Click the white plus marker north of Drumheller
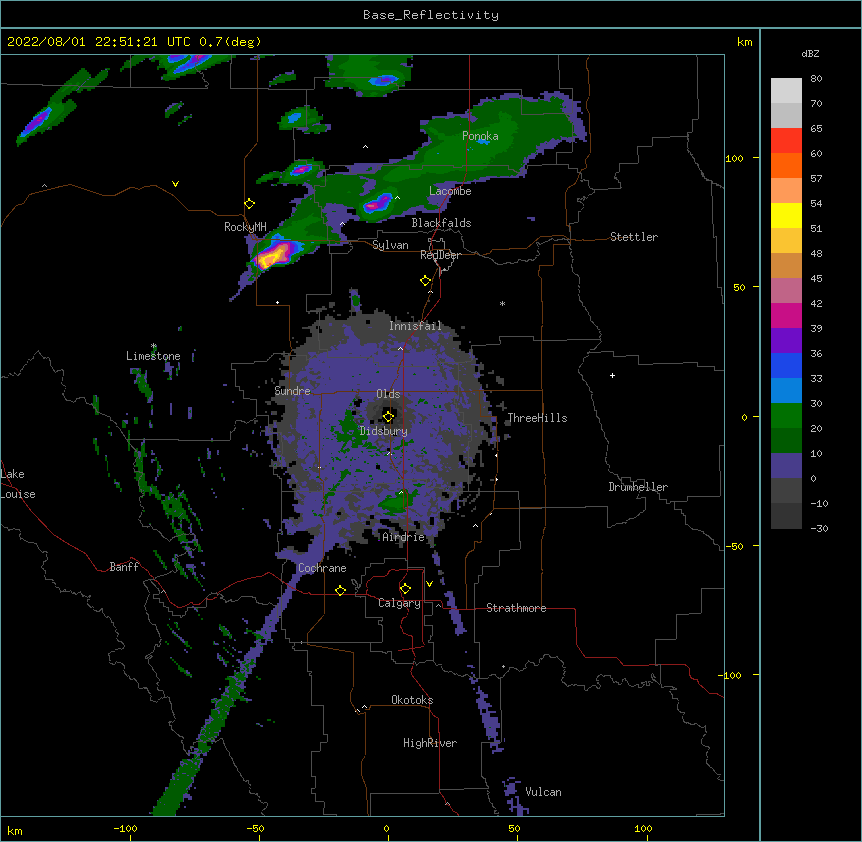862x842 pixels. 612,375
